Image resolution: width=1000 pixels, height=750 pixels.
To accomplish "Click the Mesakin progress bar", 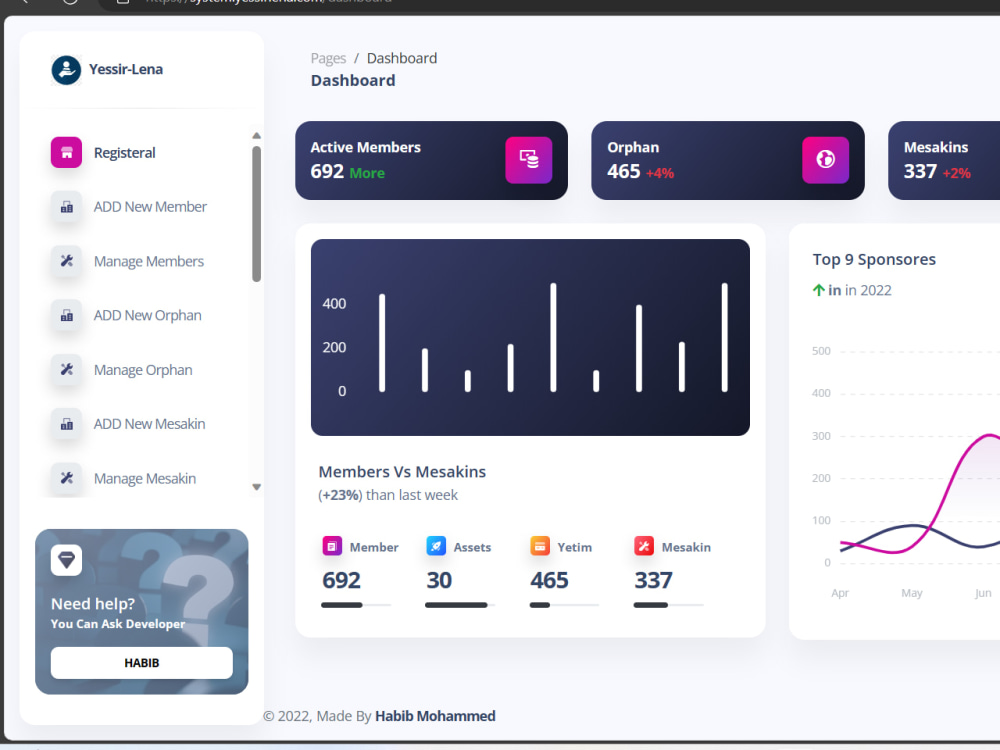I will (668, 605).
